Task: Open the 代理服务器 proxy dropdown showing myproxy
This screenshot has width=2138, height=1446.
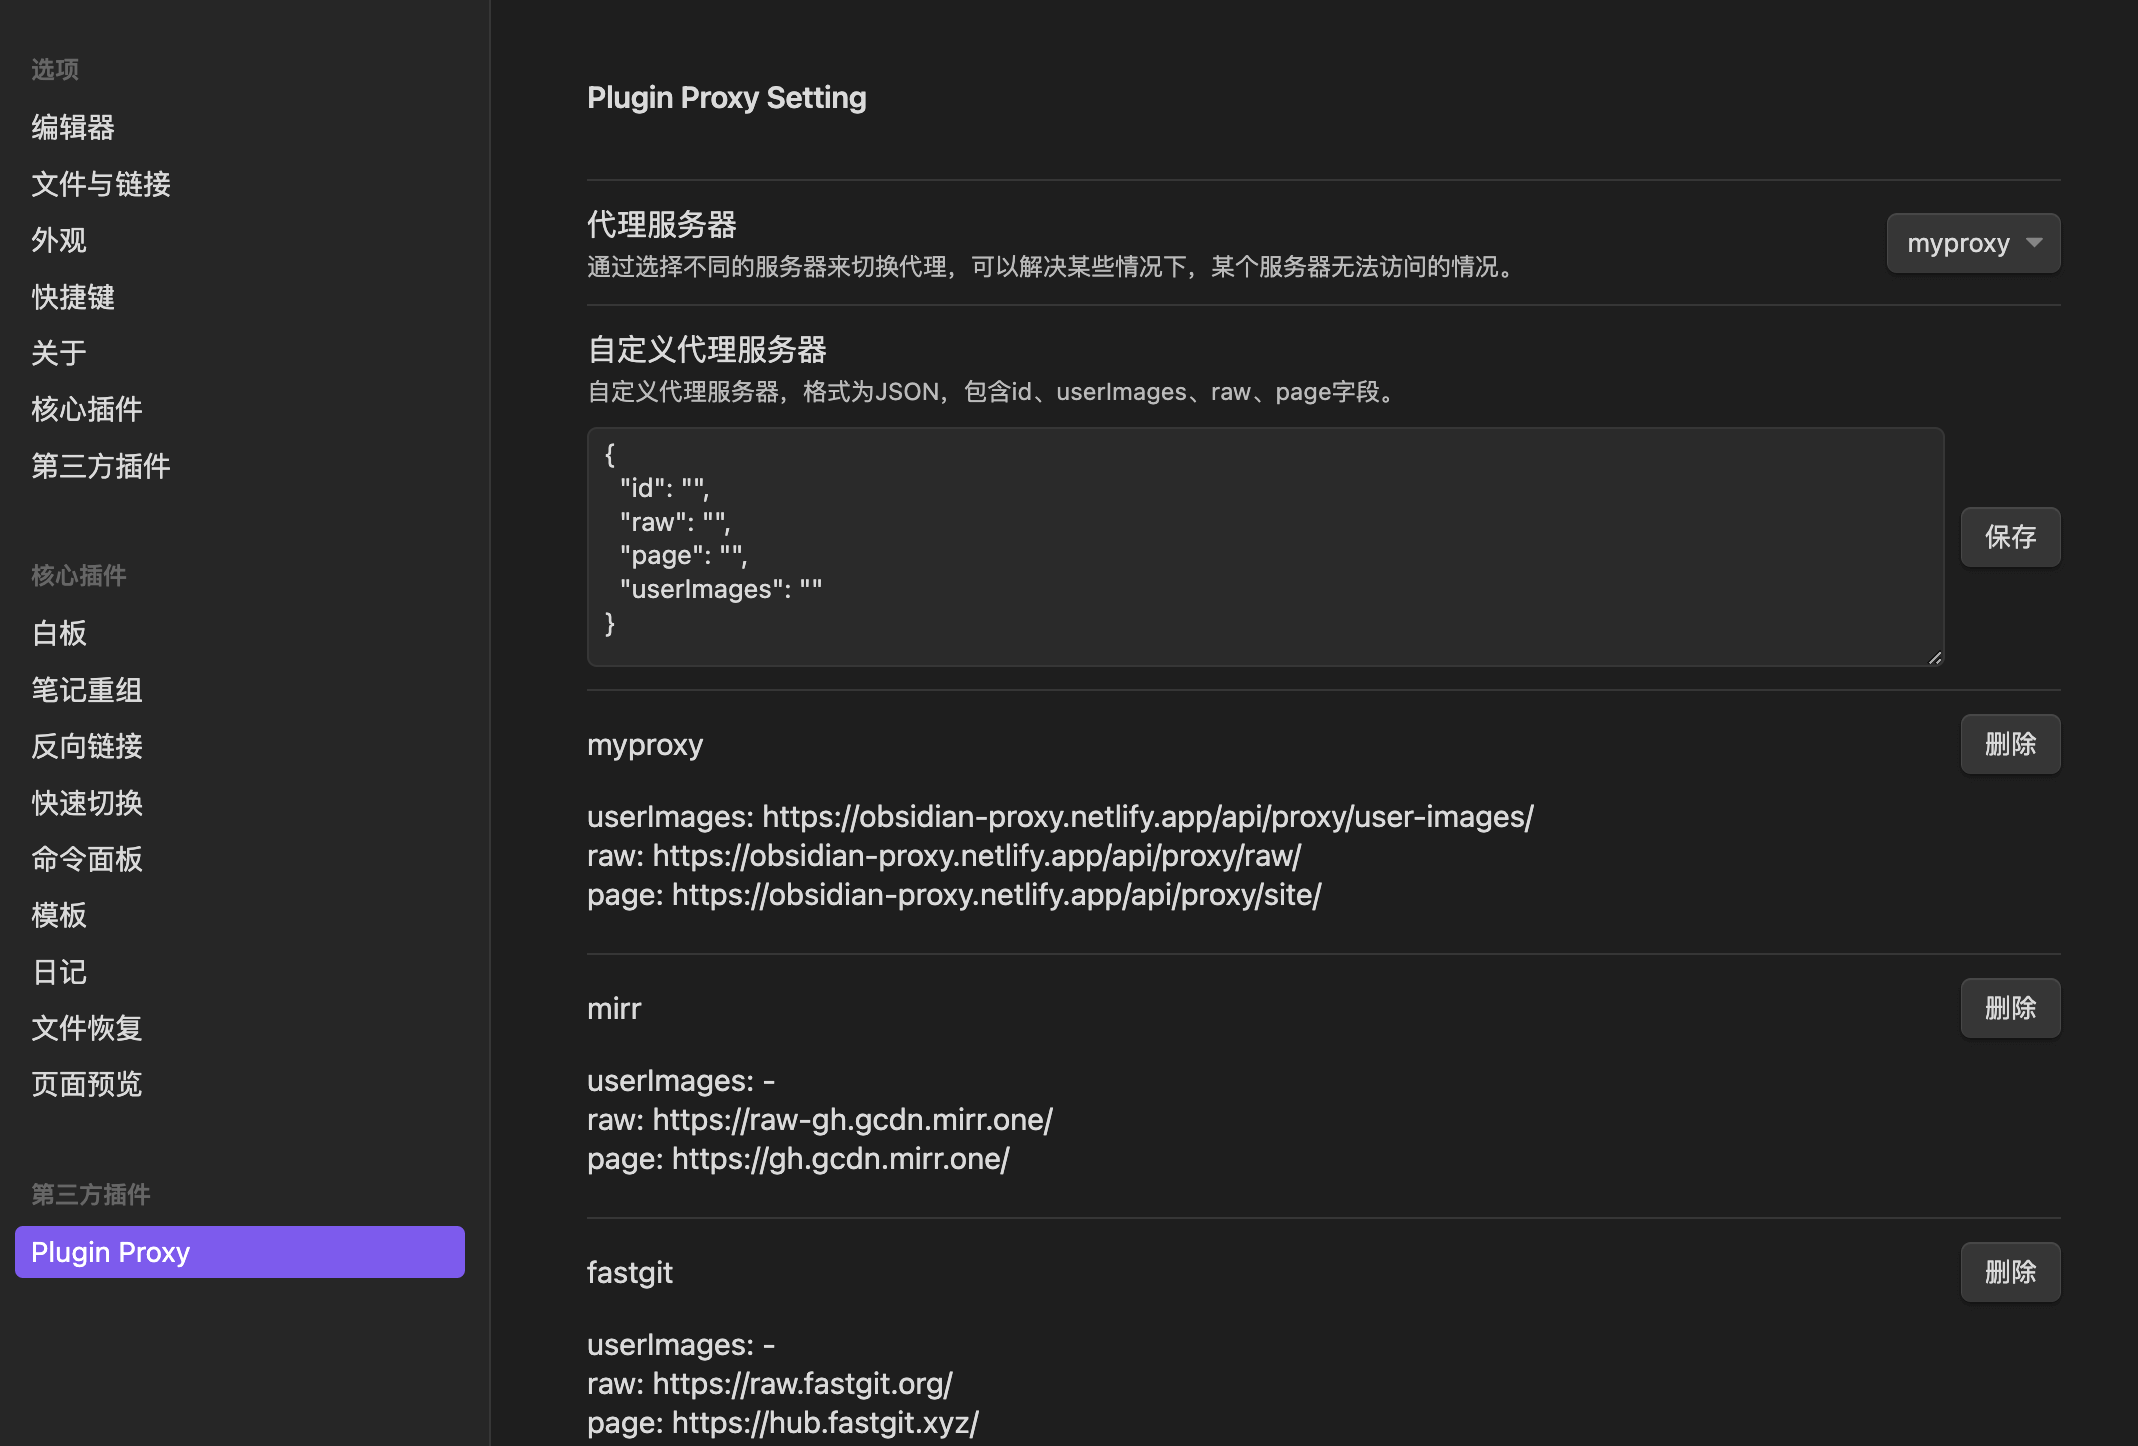Action: click(x=1971, y=242)
